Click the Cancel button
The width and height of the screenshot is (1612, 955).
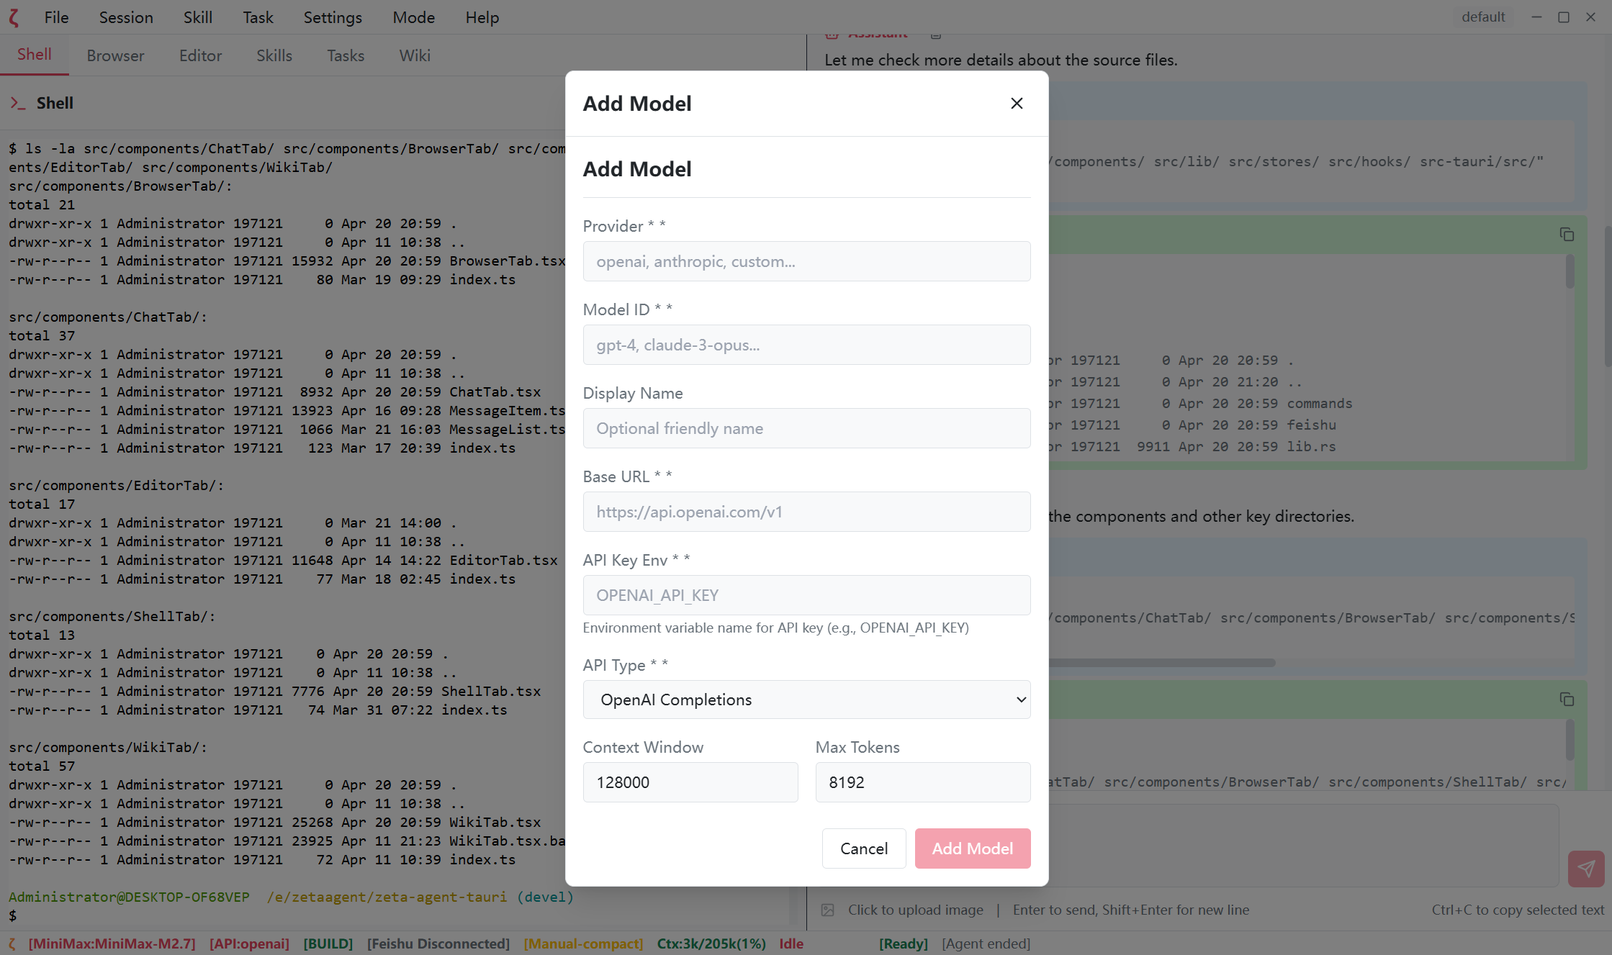[863, 848]
